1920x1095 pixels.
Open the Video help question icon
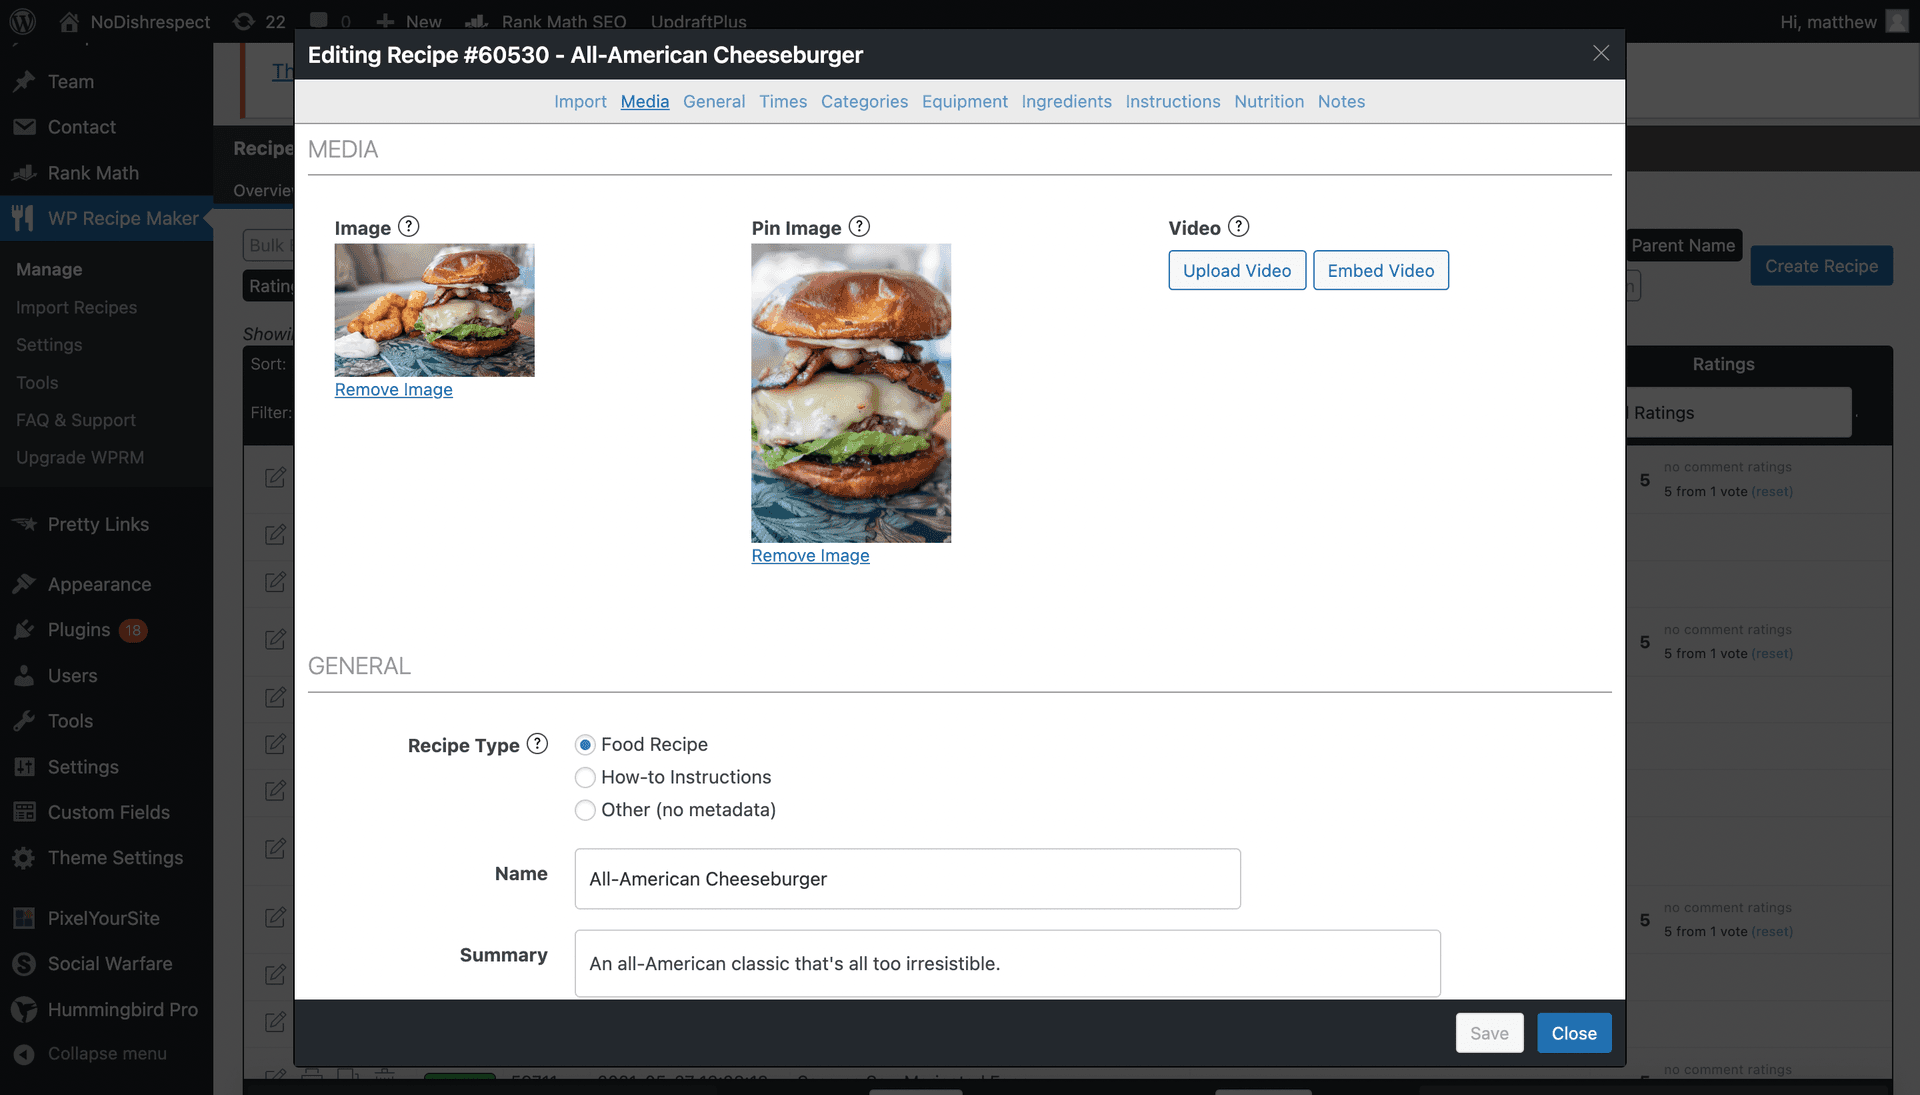(1238, 227)
